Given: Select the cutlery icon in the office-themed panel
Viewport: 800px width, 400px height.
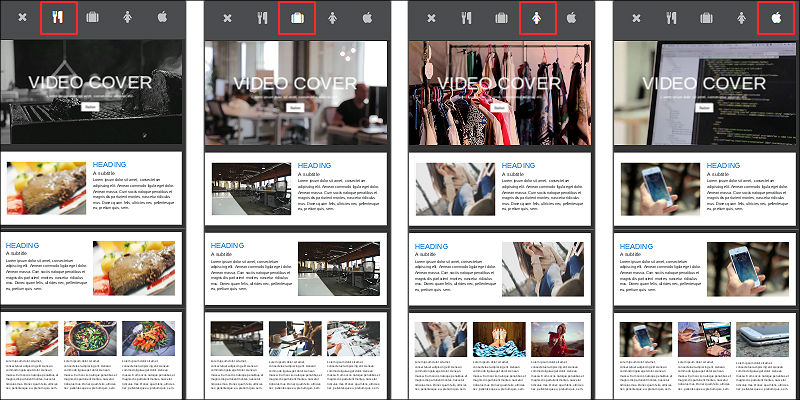Looking at the screenshot, I should tap(262, 18).
